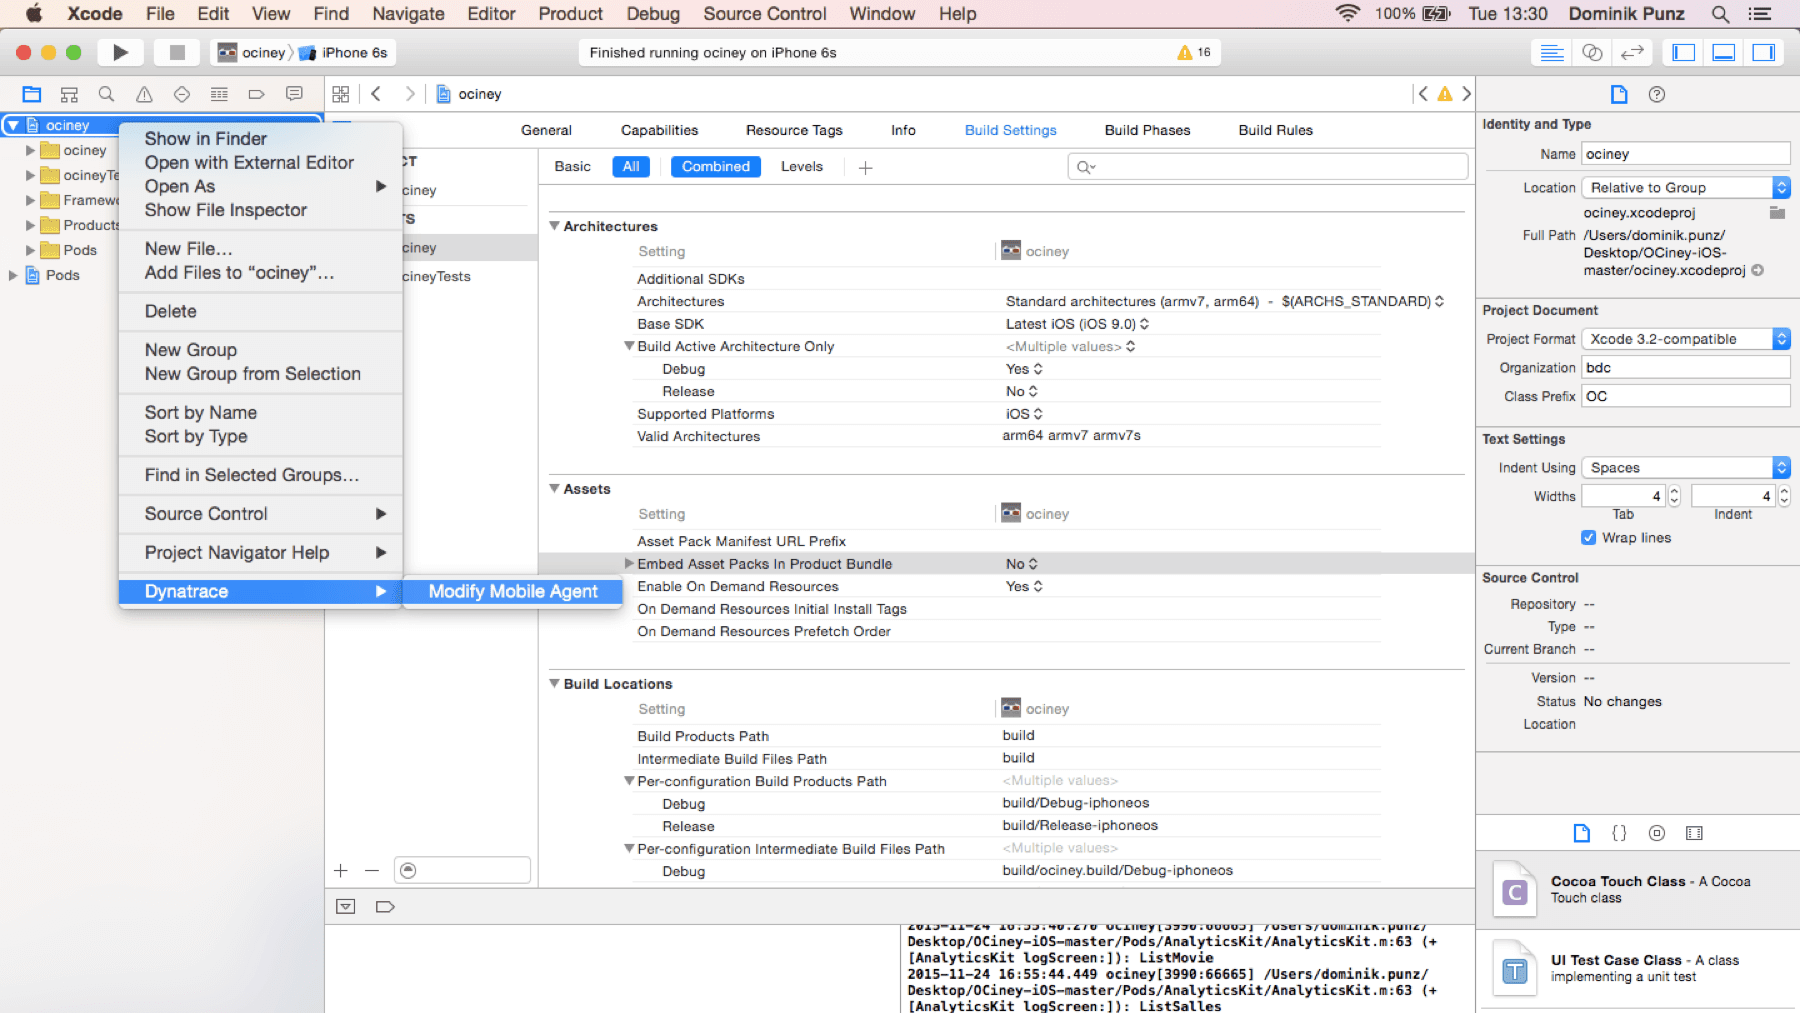Collapse Build Active Architecture Only row
Screen dimensions: 1800x1013
(x=629, y=346)
